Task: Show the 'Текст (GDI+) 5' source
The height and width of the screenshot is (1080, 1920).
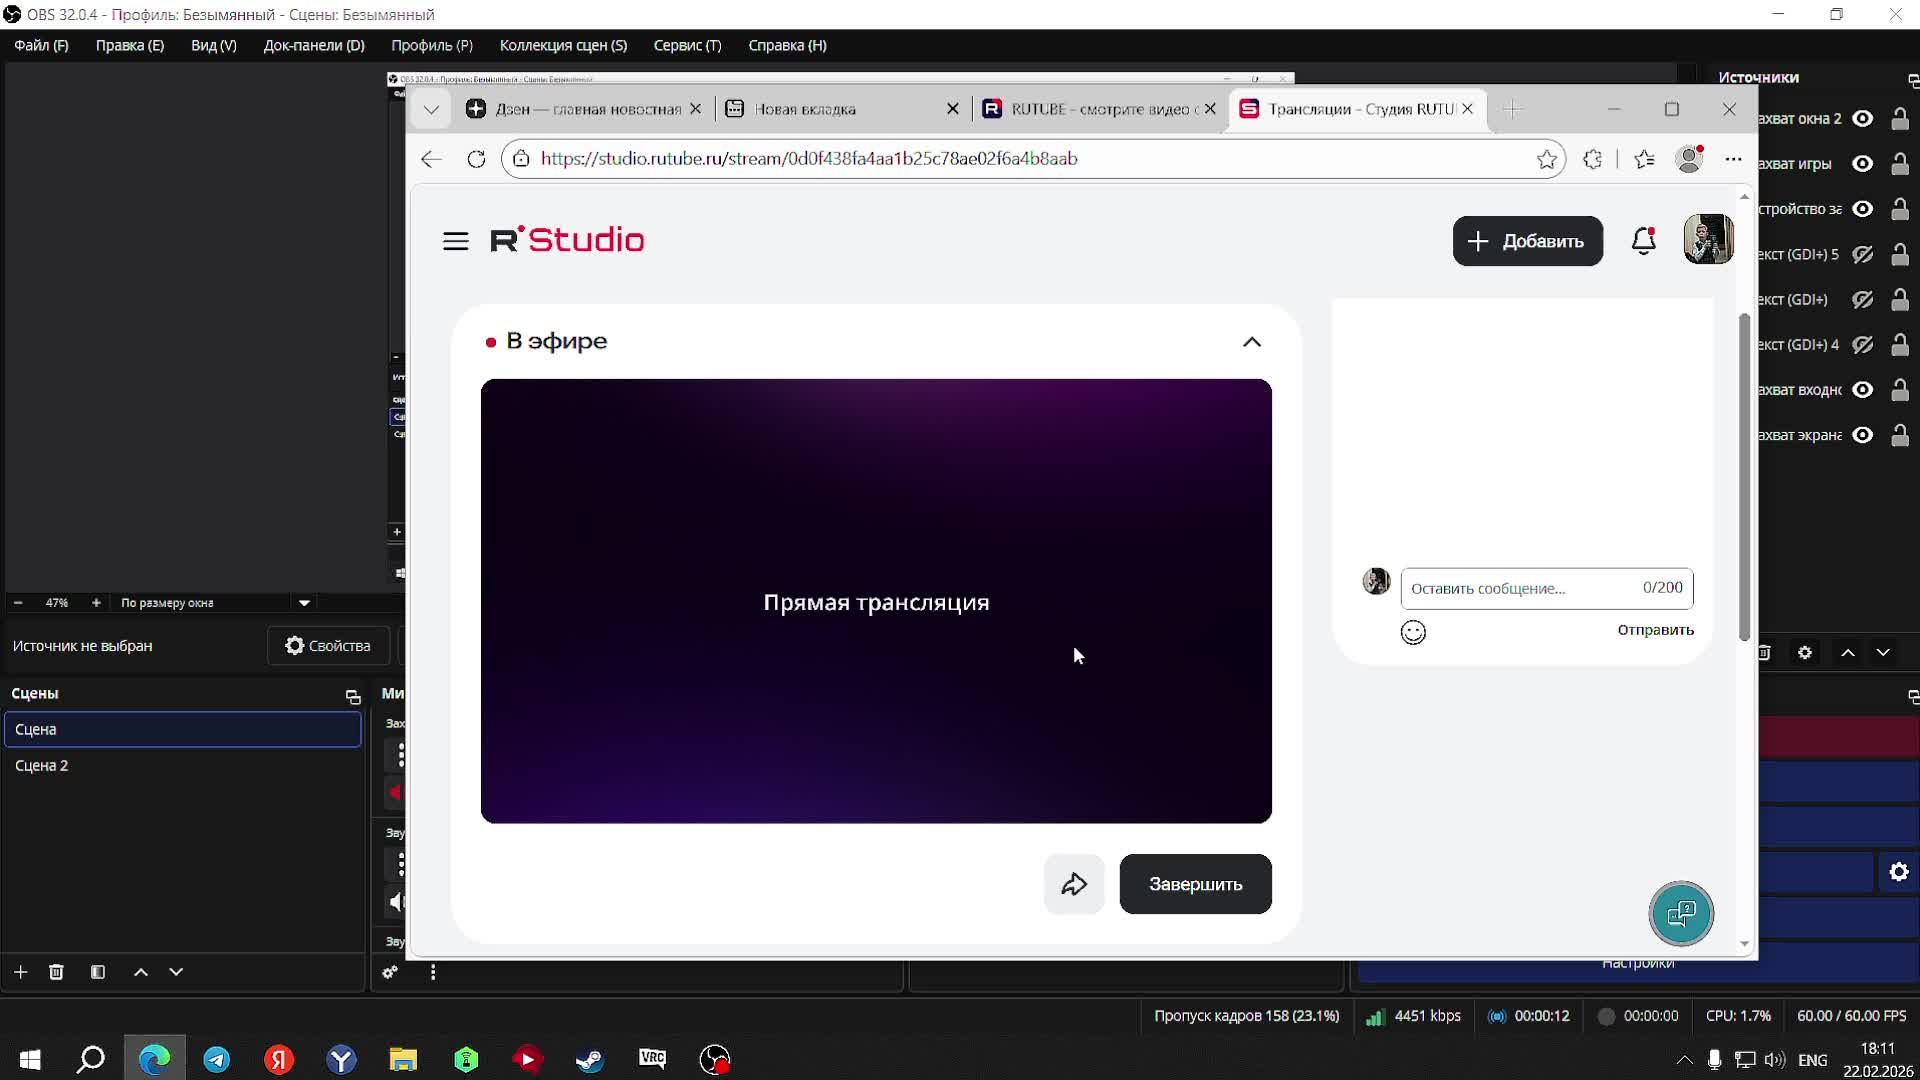Action: (1862, 255)
